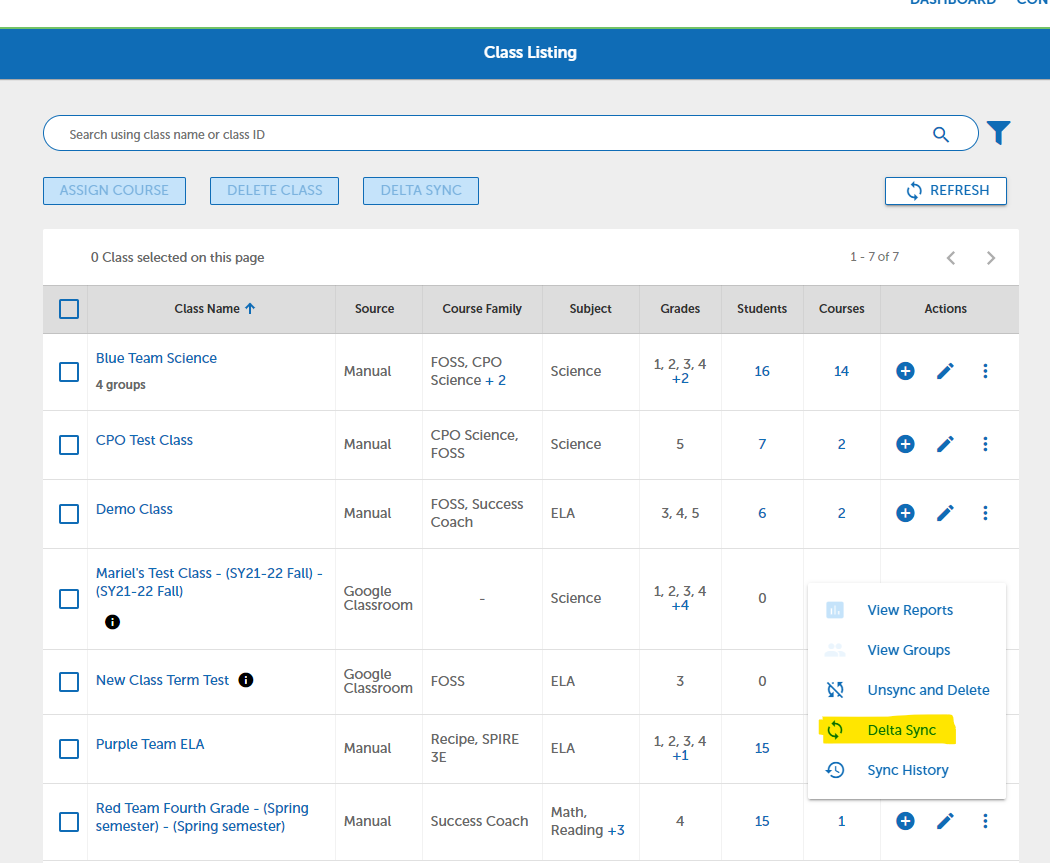
Task: Open Red Team Fourth Grade class link
Action: point(202,817)
